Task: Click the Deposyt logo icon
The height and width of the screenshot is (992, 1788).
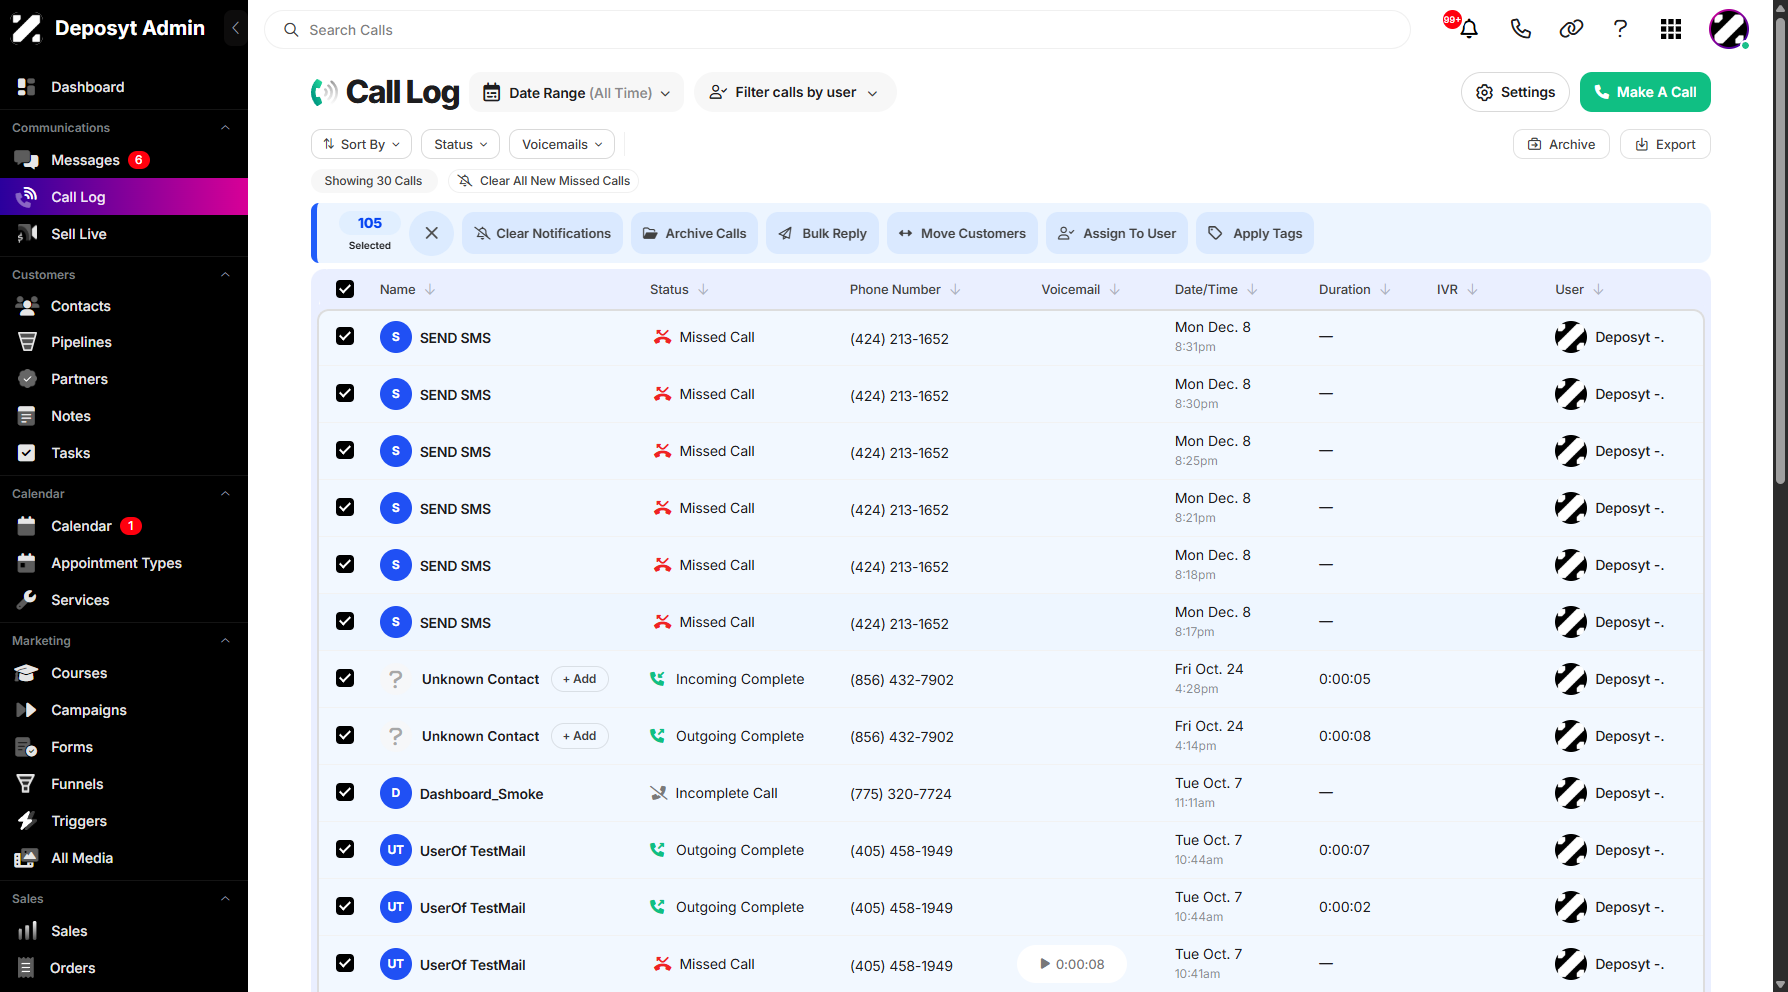Action: coord(27,28)
